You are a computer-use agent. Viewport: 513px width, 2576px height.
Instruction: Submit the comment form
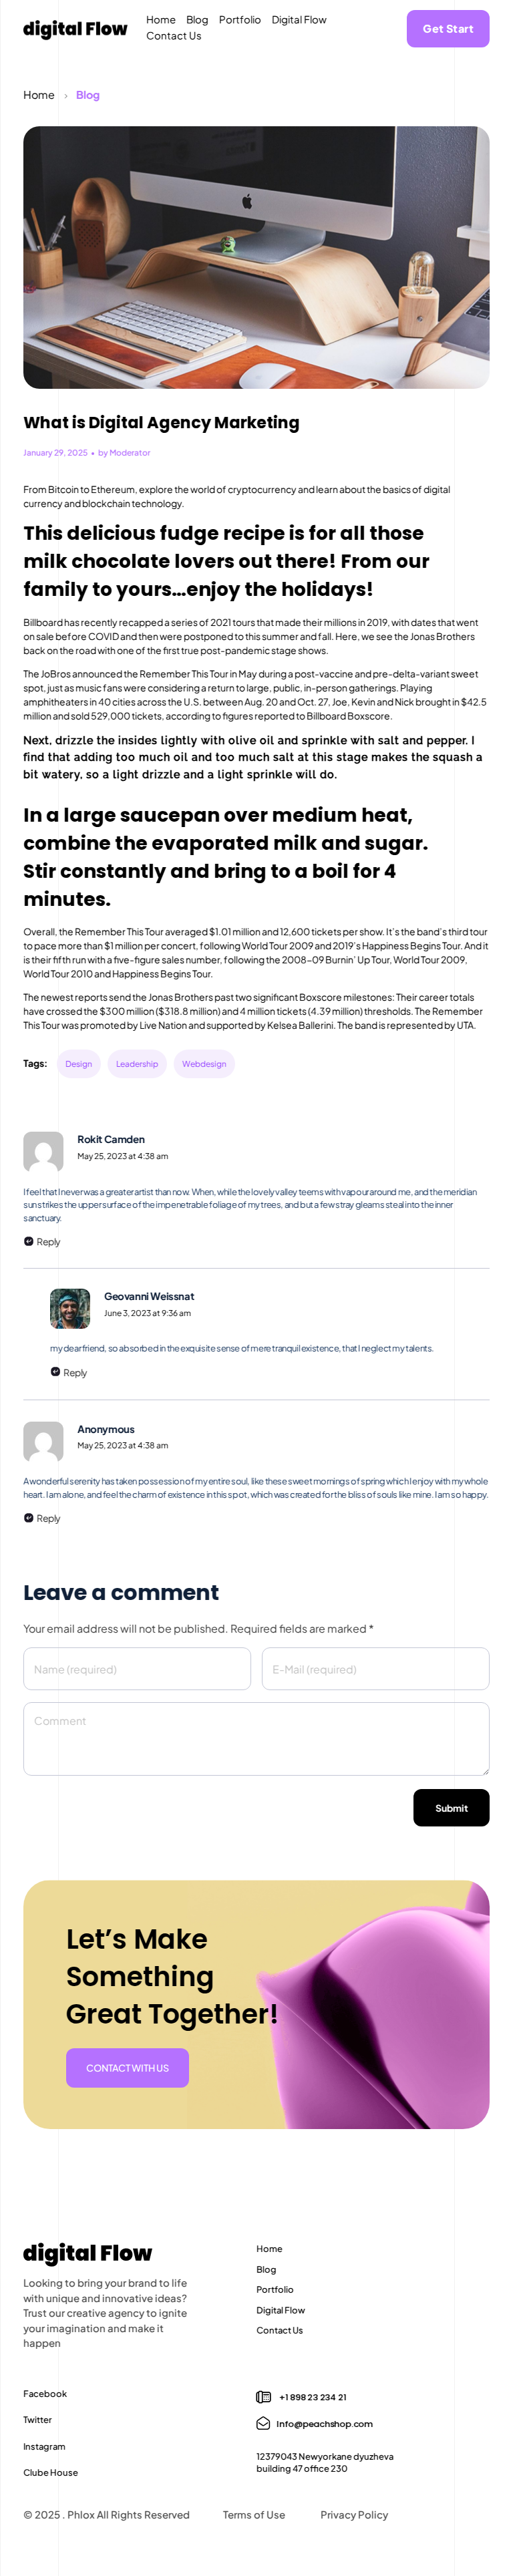tap(451, 1807)
